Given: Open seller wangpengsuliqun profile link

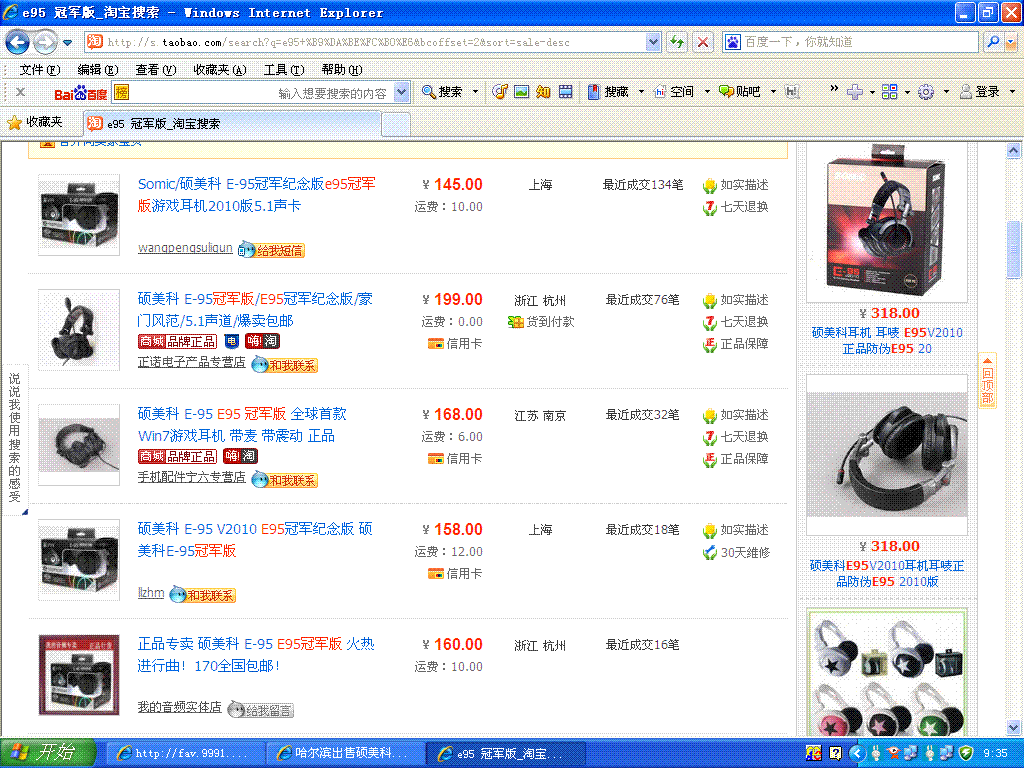Looking at the screenshot, I should point(185,248).
